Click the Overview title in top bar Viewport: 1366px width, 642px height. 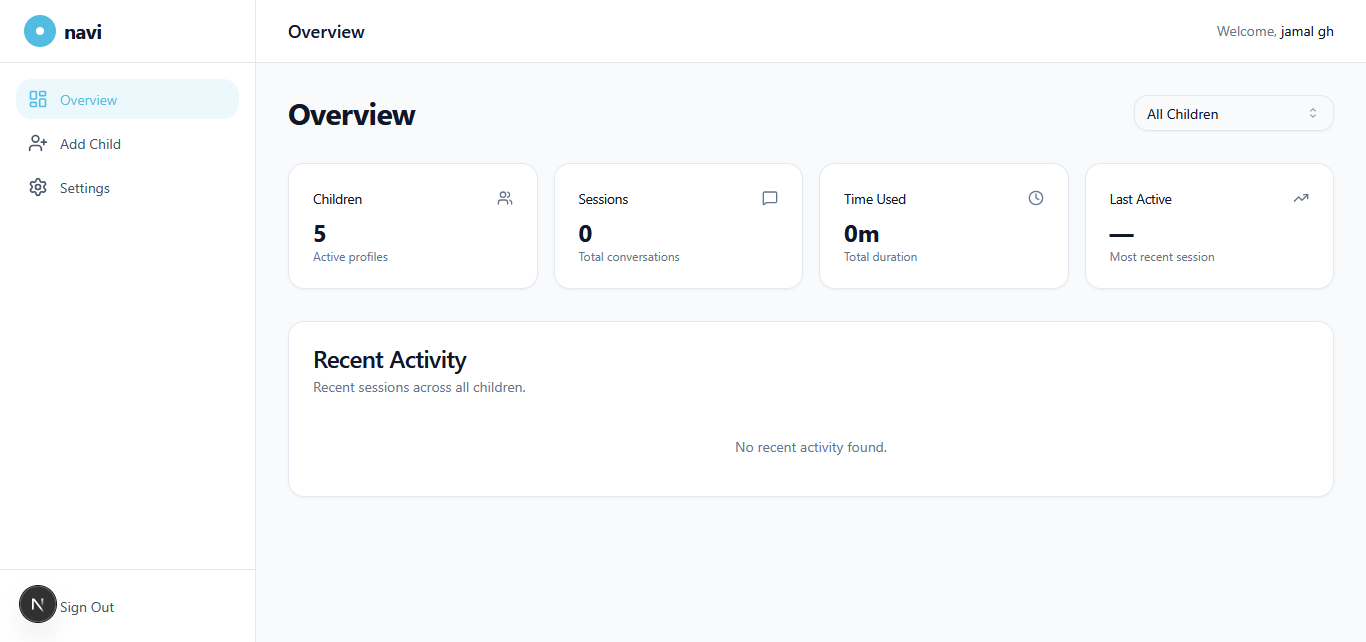pos(326,31)
